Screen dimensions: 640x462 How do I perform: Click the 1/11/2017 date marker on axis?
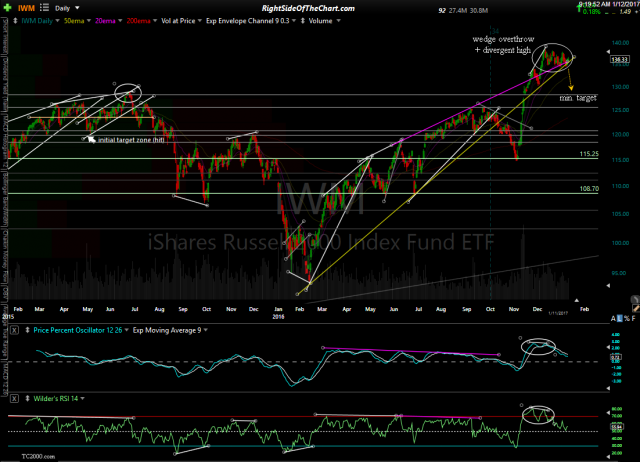click(558, 313)
